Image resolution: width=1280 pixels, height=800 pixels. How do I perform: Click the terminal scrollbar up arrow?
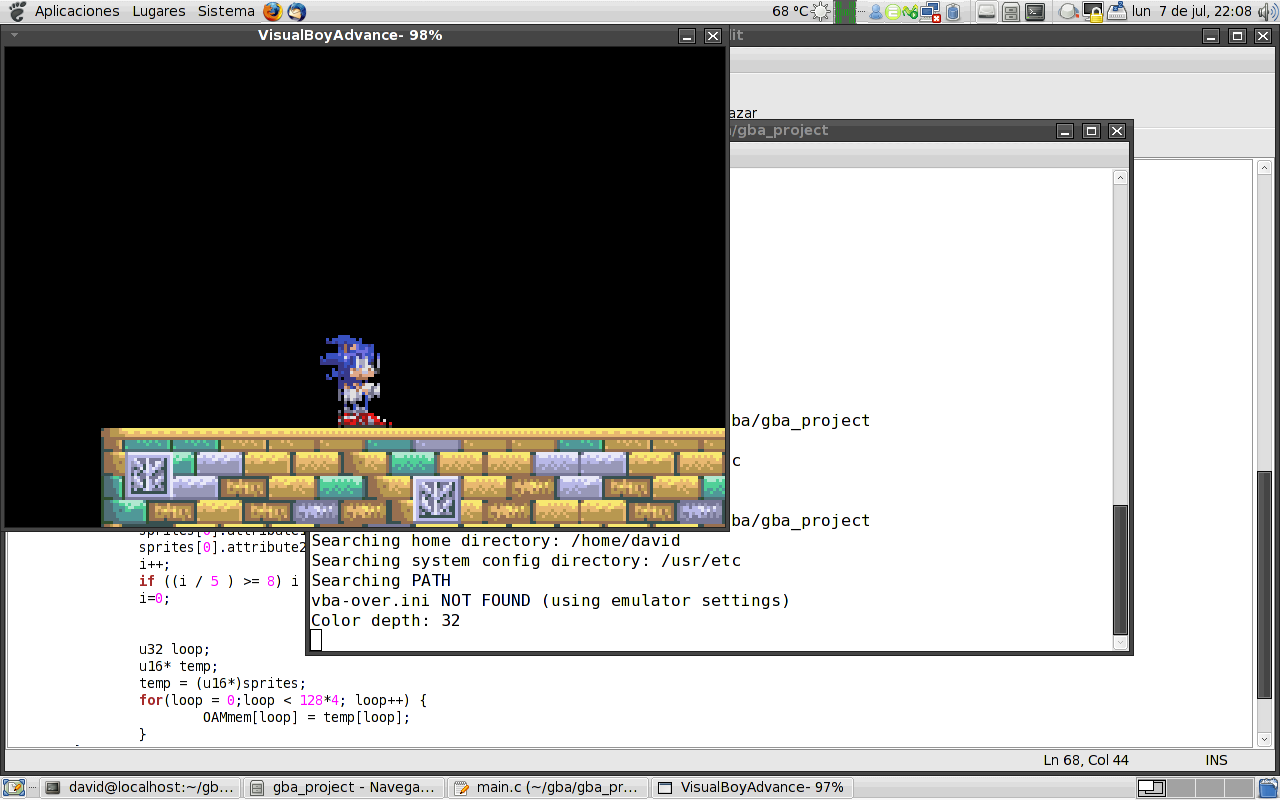[x=1120, y=177]
